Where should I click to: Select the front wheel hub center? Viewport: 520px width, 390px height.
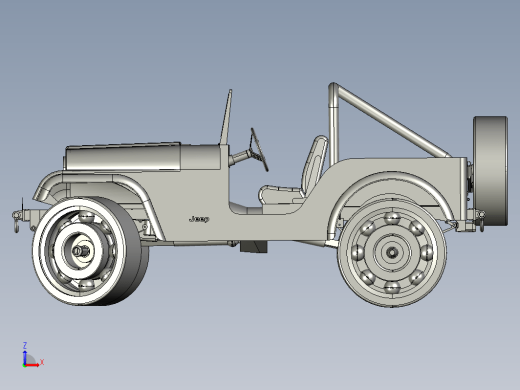[x=82, y=250]
